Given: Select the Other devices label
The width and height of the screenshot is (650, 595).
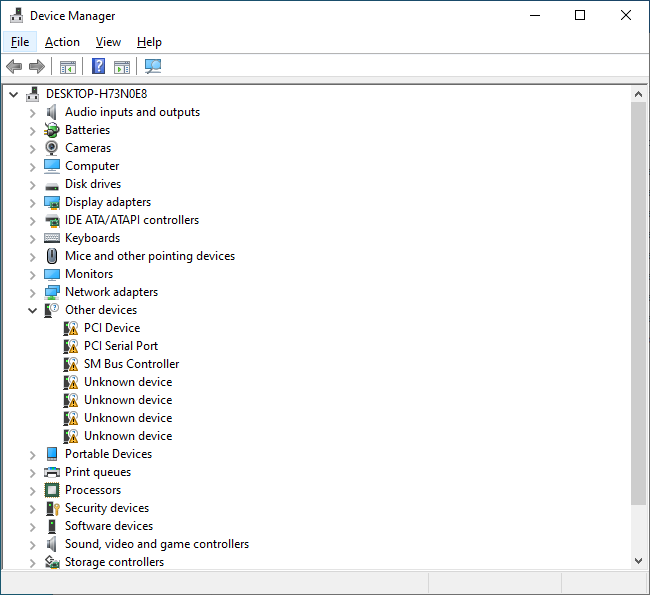Looking at the screenshot, I should coord(101,310).
